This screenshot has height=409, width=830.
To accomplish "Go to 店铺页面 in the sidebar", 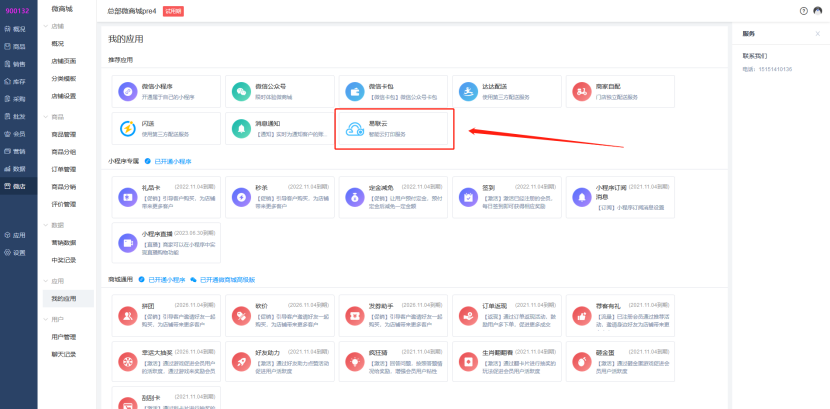I will click(64, 61).
